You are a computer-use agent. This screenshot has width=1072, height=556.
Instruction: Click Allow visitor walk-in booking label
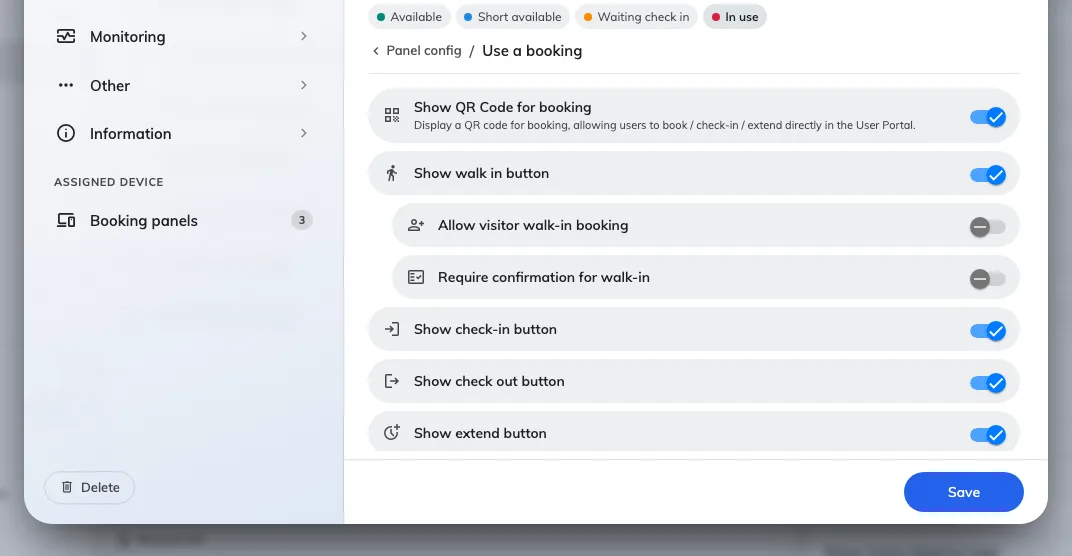[x=533, y=225]
